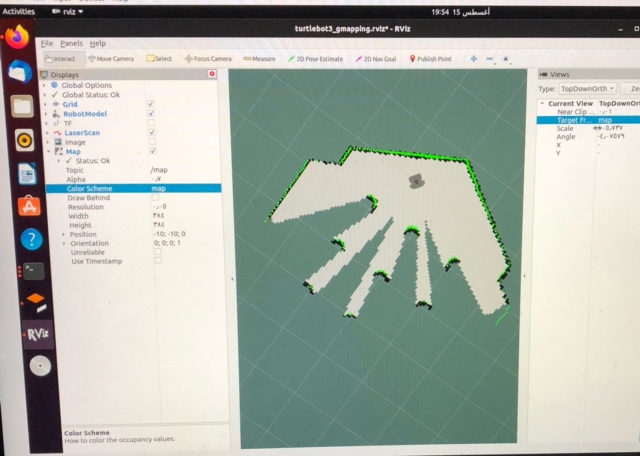
Task: Open the Help menu
Action: (x=98, y=43)
